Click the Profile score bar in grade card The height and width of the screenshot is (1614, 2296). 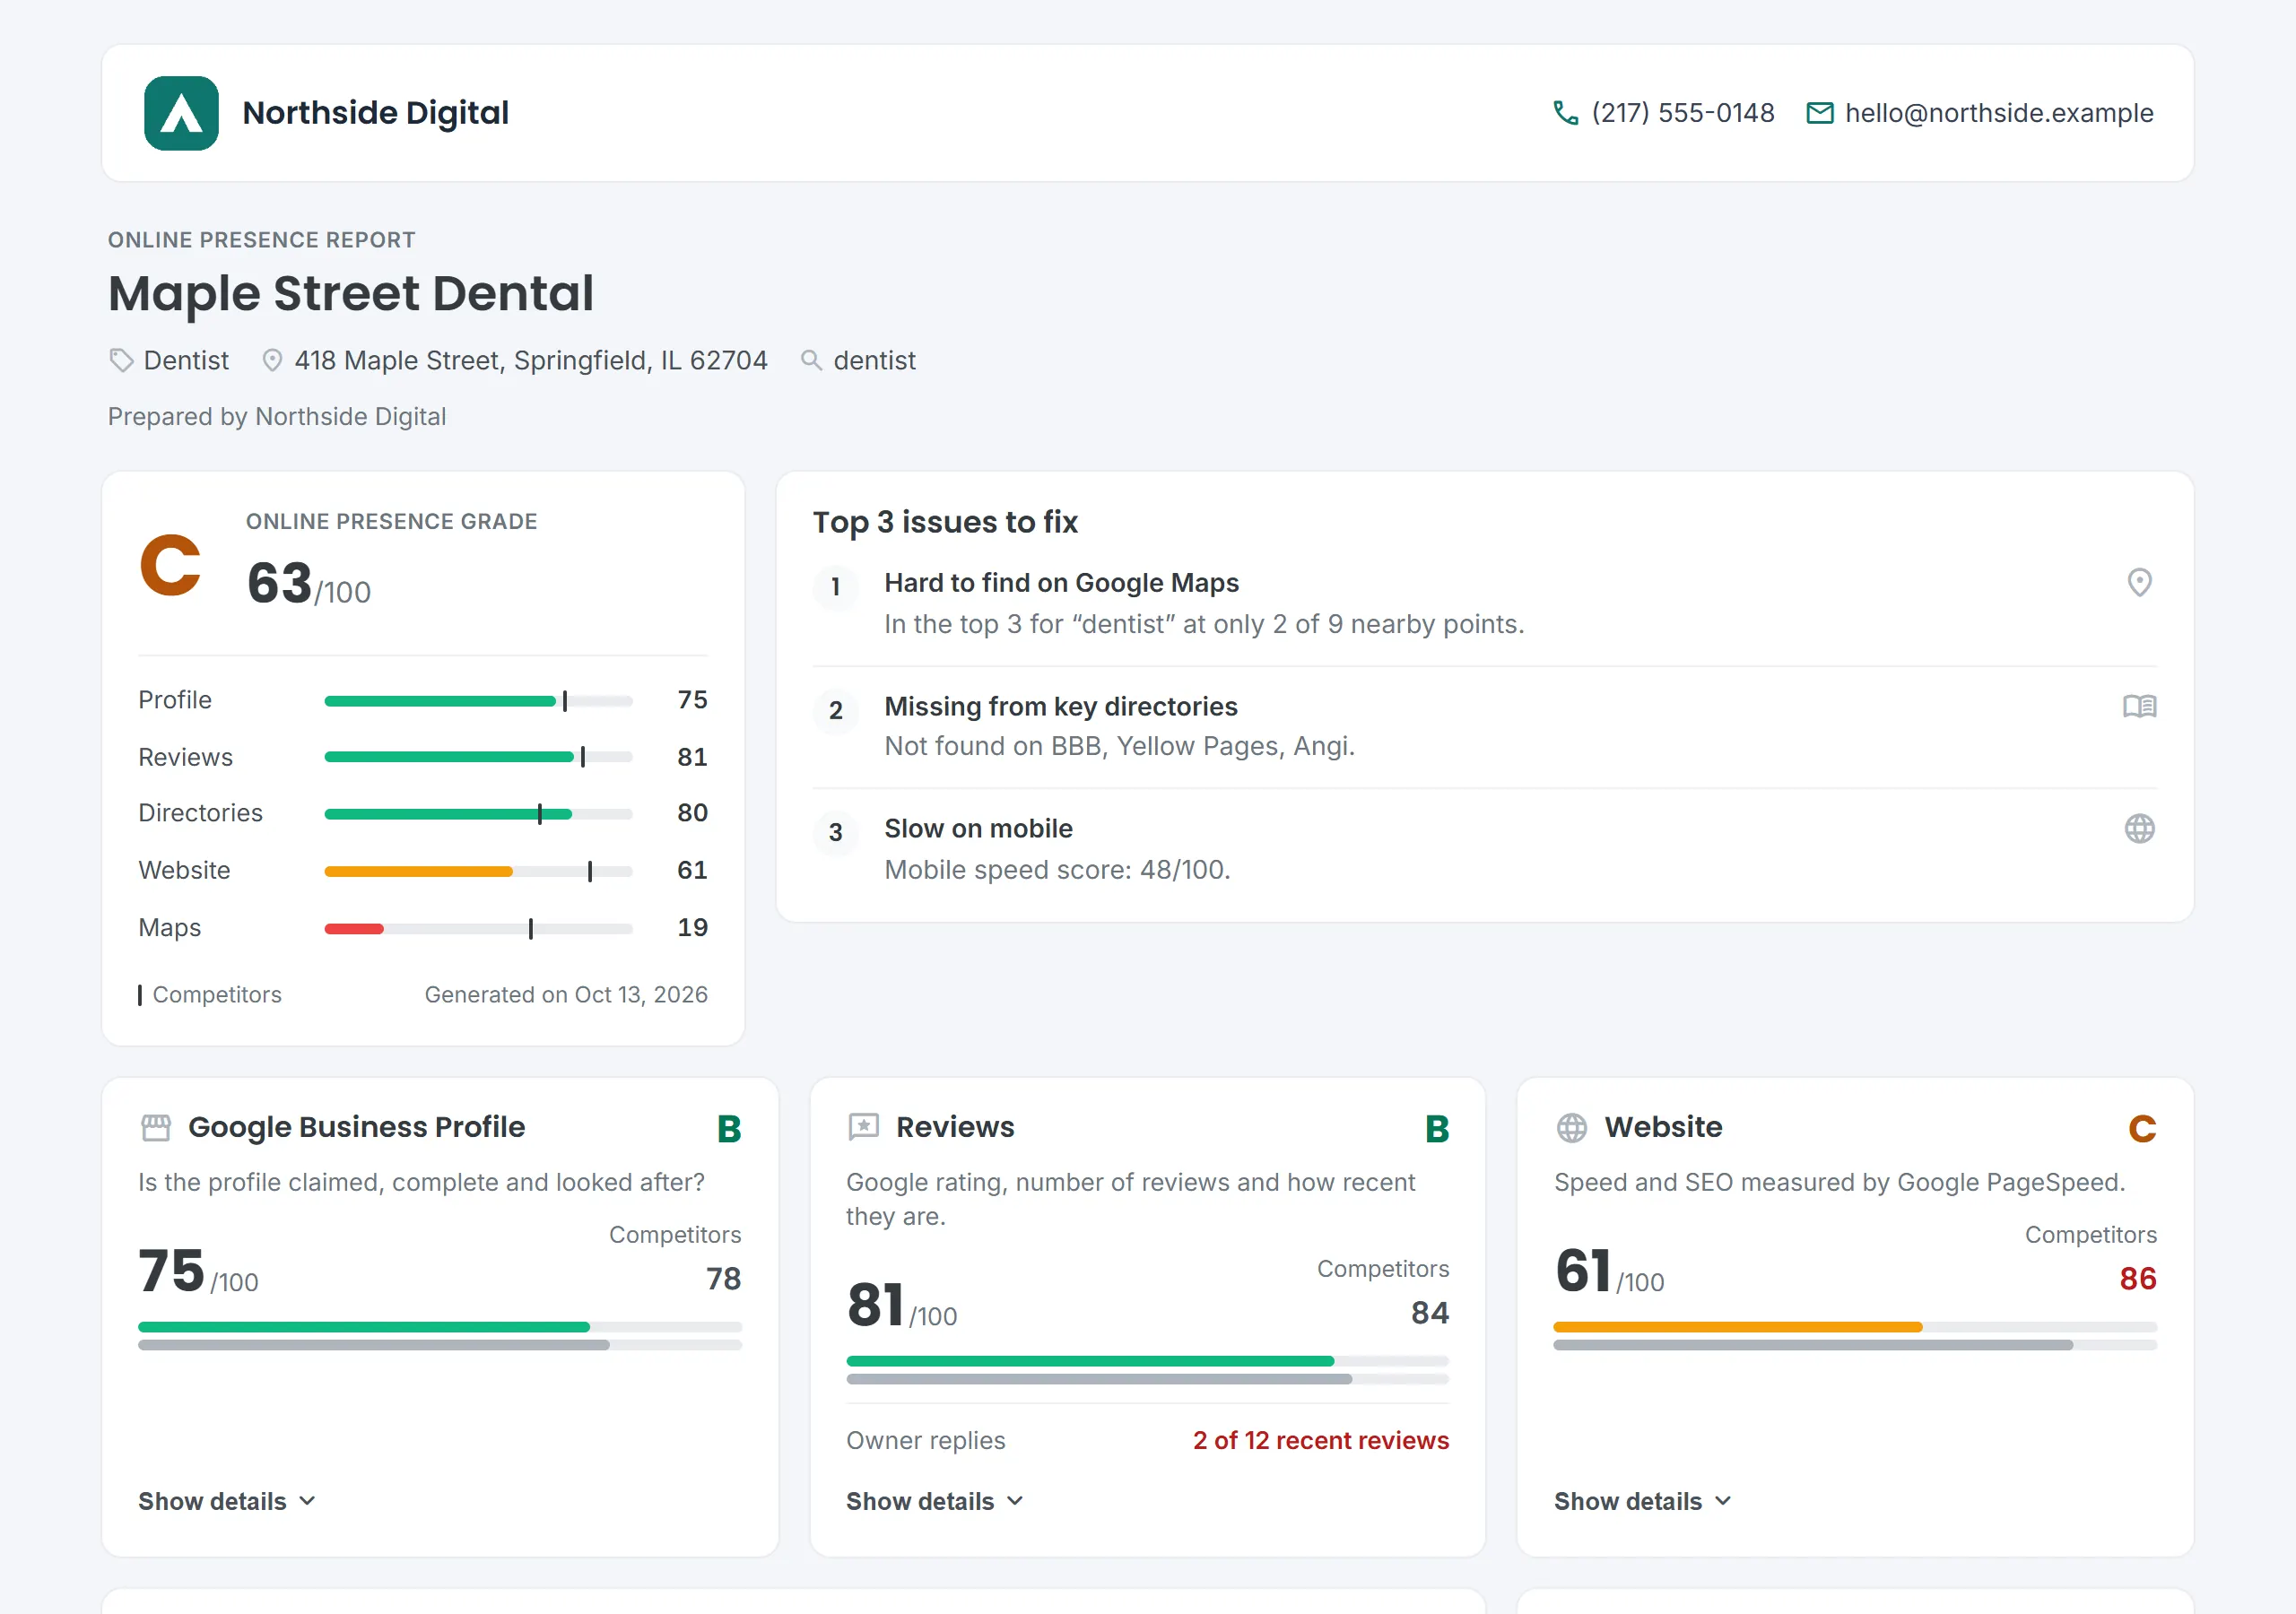tap(478, 701)
